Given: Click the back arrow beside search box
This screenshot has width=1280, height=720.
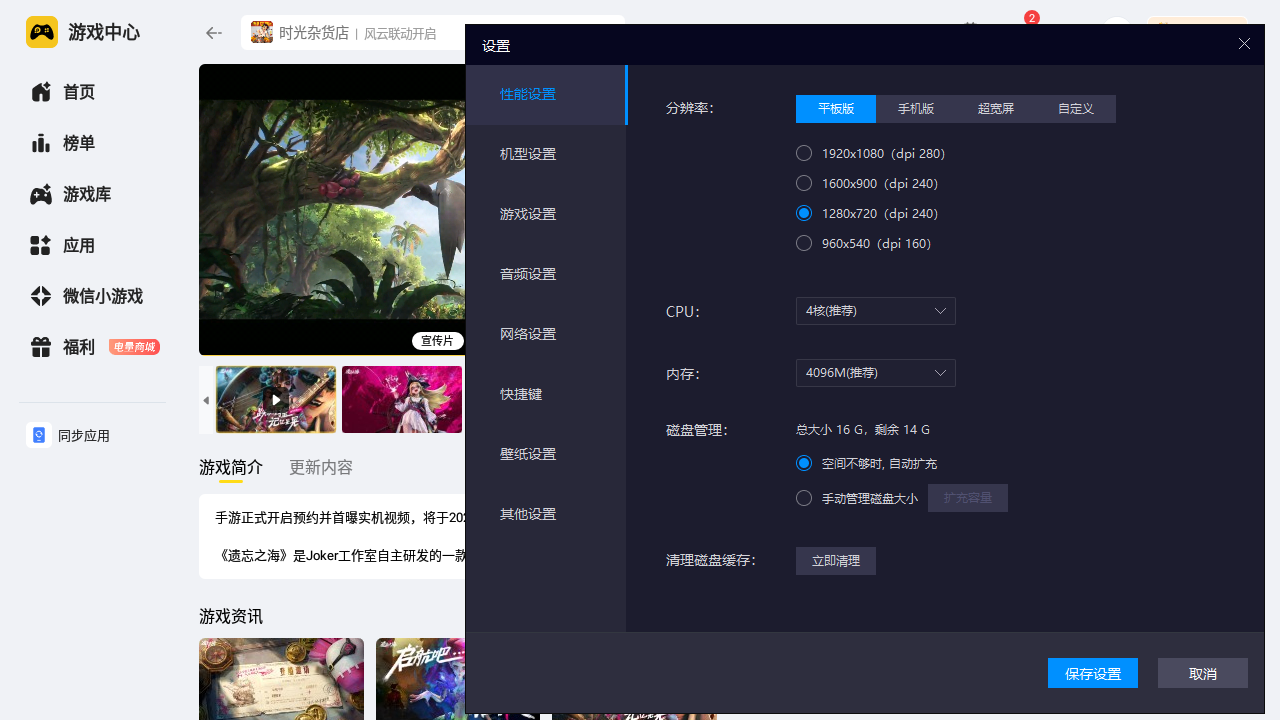Looking at the screenshot, I should [x=213, y=33].
